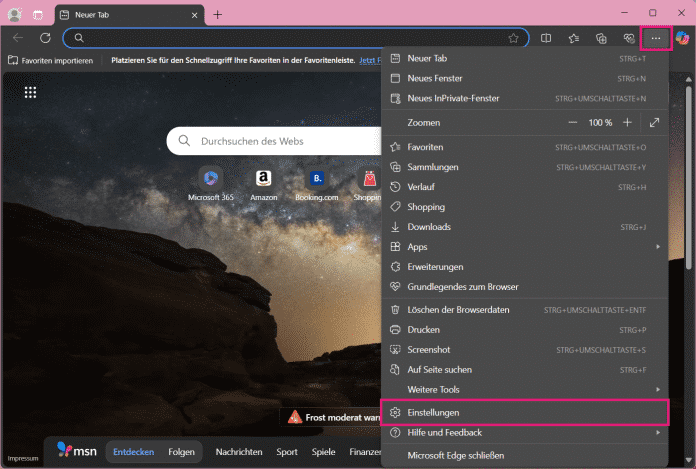The height and width of the screenshot is (469, 696).
Task: Star this page as a favorite
Action: [513, 38]
